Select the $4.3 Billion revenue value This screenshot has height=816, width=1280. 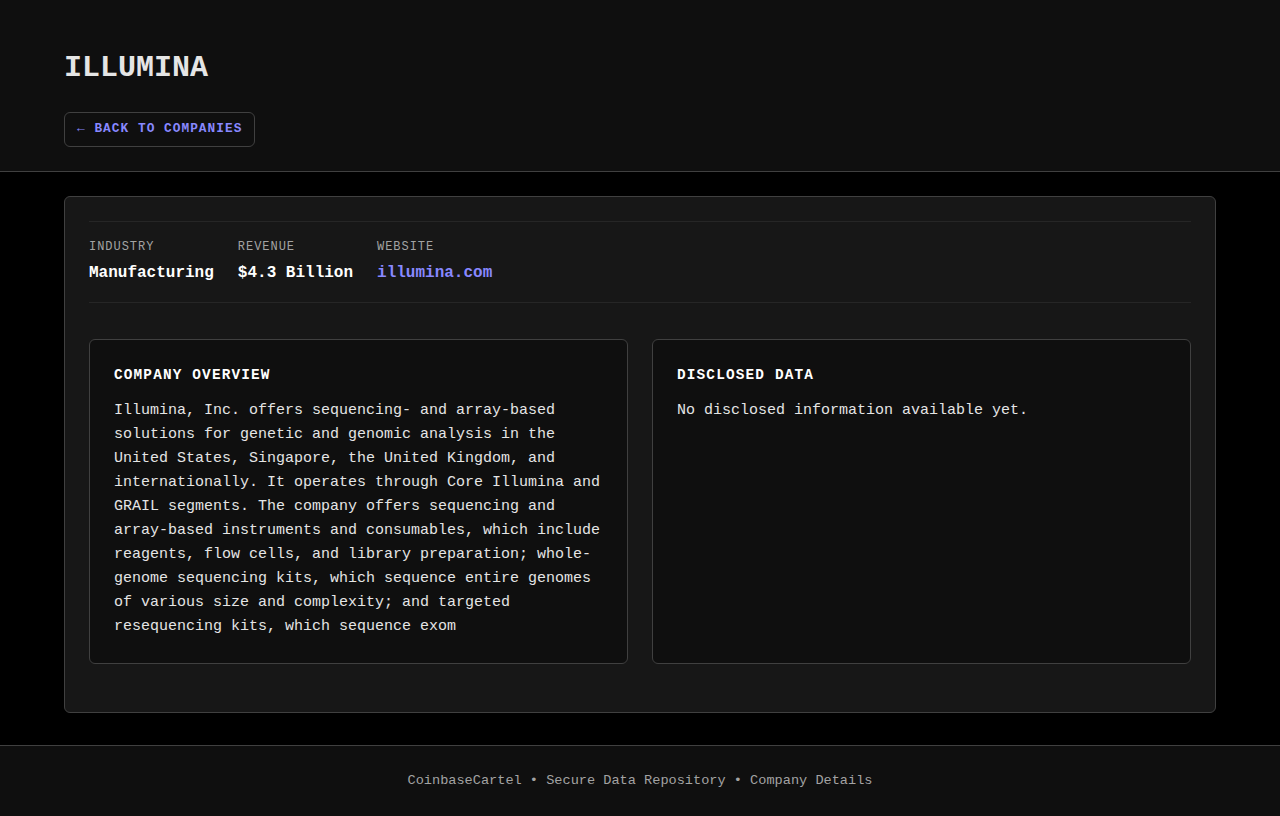(295, 272)
